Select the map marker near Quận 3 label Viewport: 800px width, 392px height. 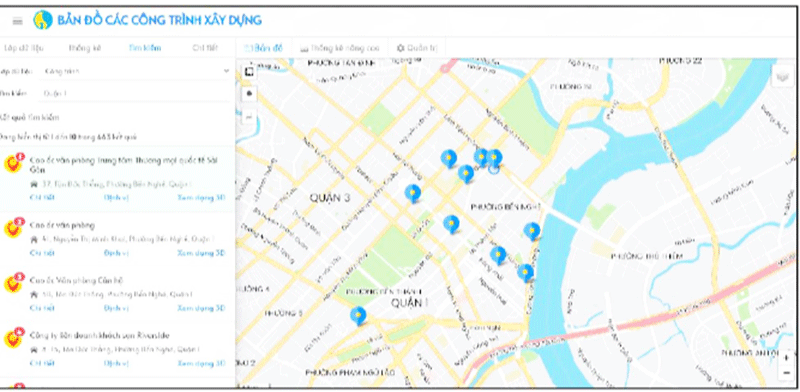pyautogui.click(x=413, y=193)
